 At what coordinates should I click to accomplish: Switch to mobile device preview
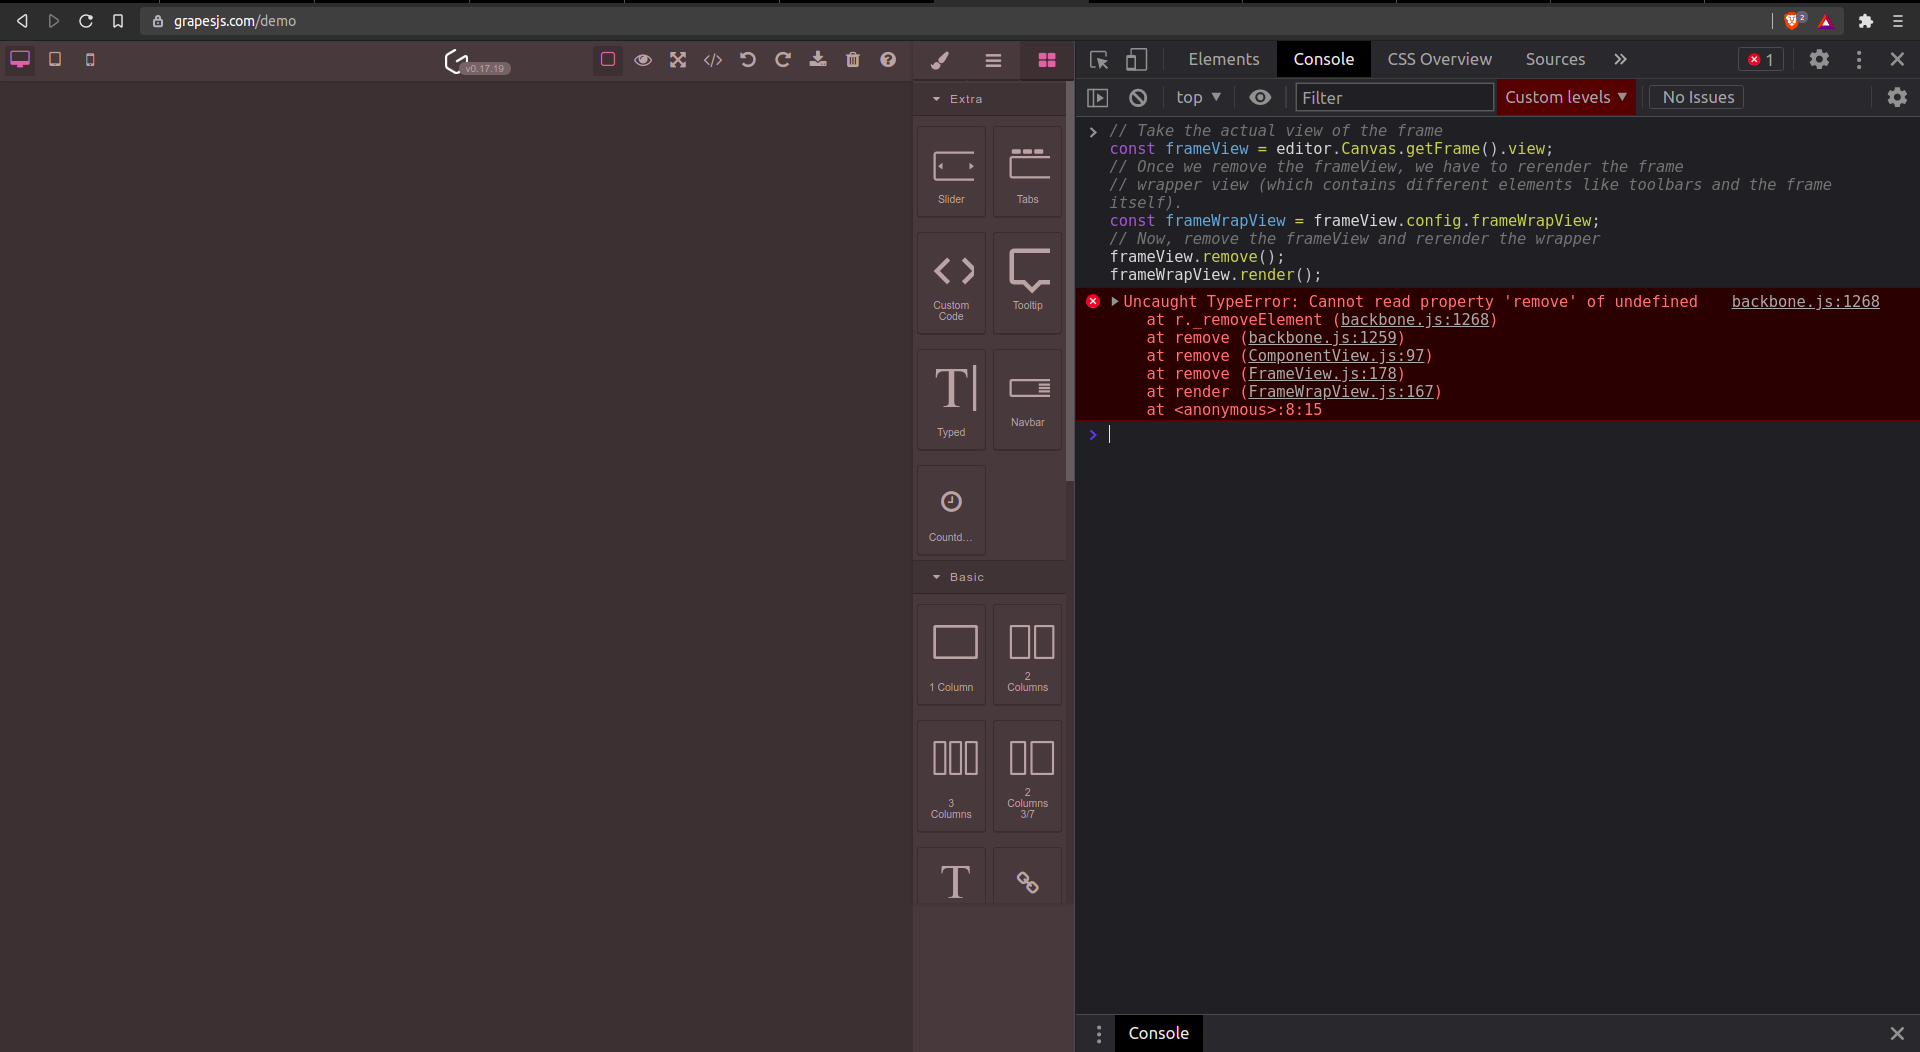click(90, 59)
